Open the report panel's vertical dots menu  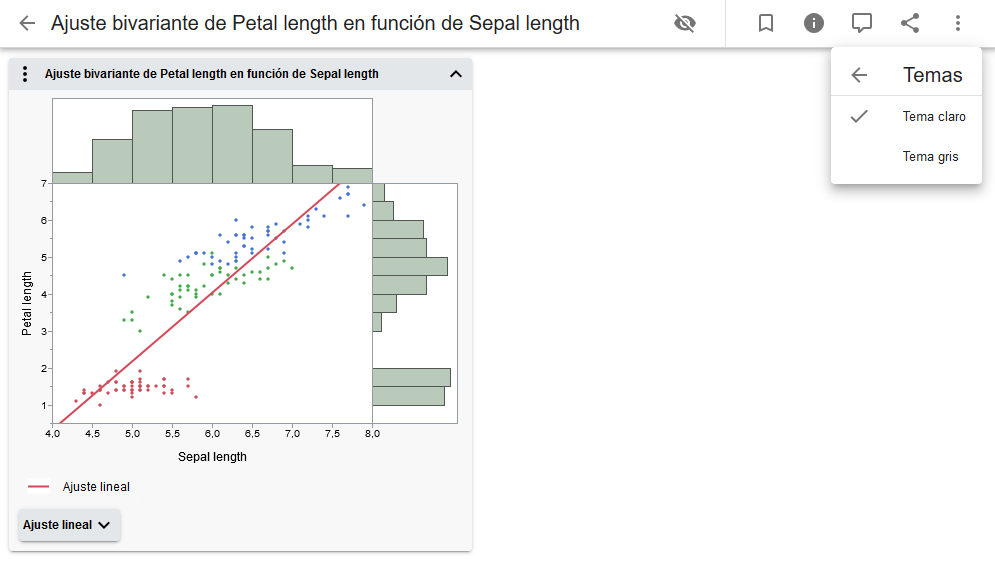click(26, 74)
